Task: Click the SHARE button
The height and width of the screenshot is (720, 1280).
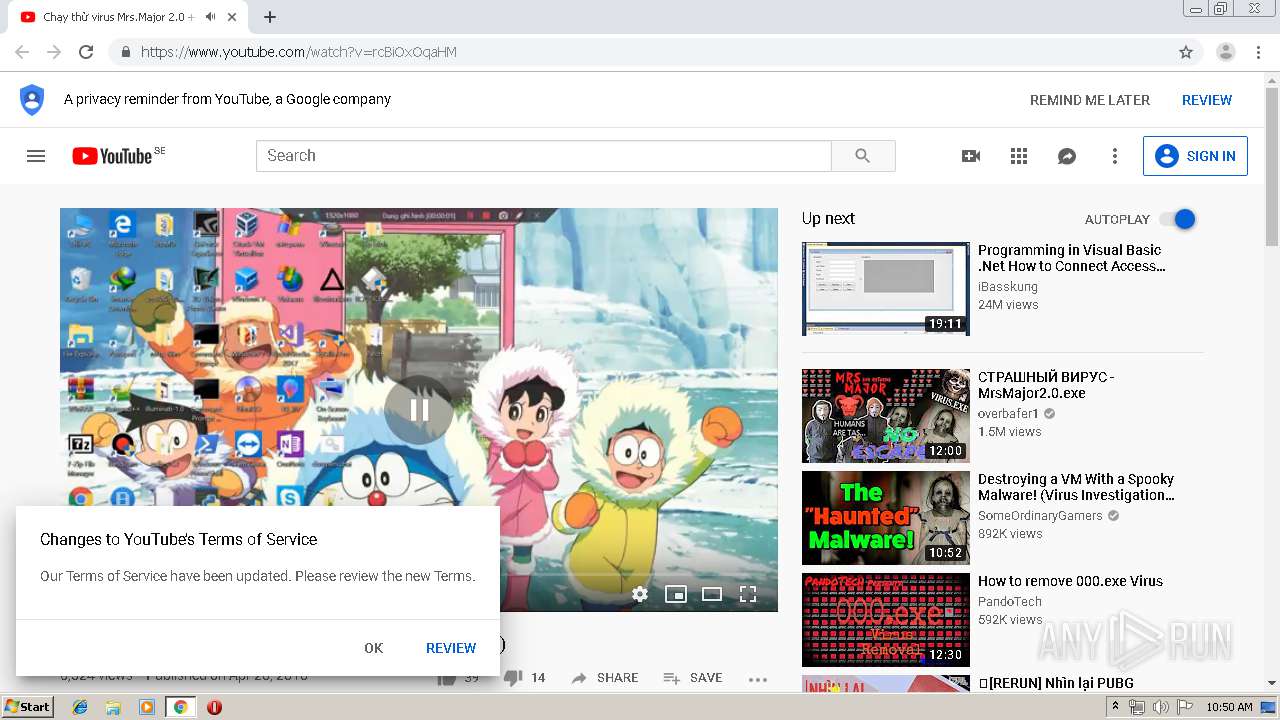Action: [605, 678]
